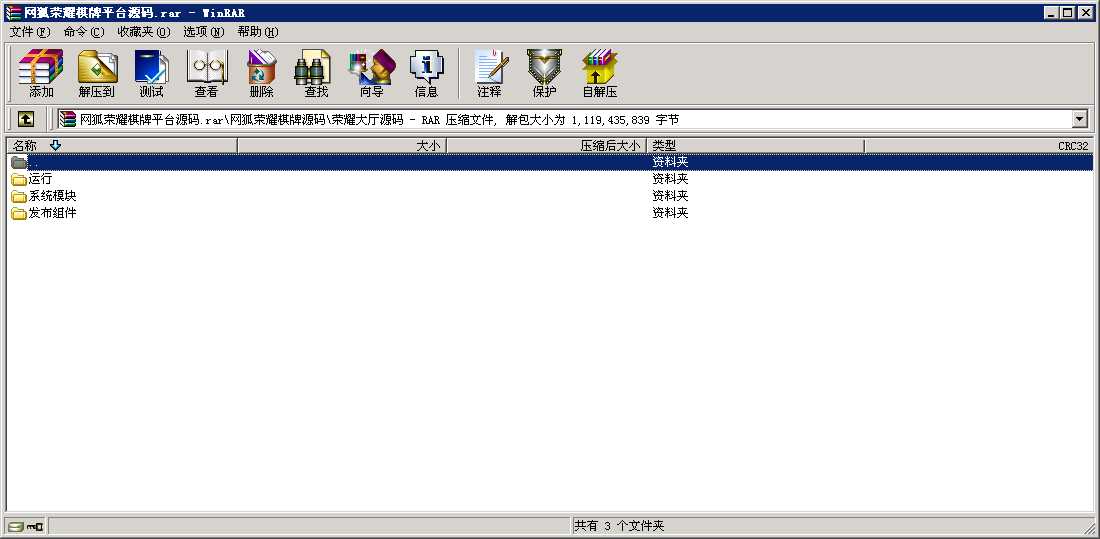The width and height of the screenshot is (1100, 539).
Task: Click the 解压到 (Extract to) icon
Action: coord(97,73)
